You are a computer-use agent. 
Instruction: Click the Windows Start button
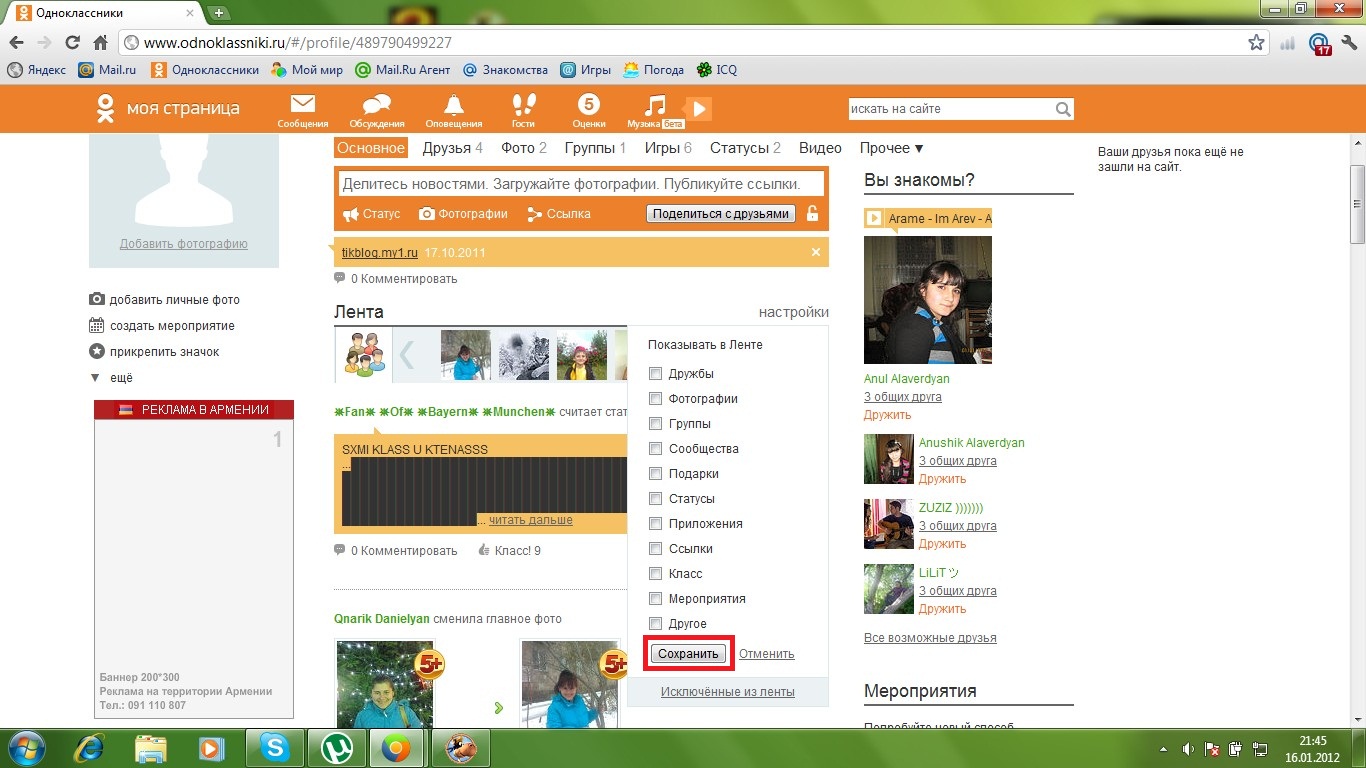coord(25,747)
